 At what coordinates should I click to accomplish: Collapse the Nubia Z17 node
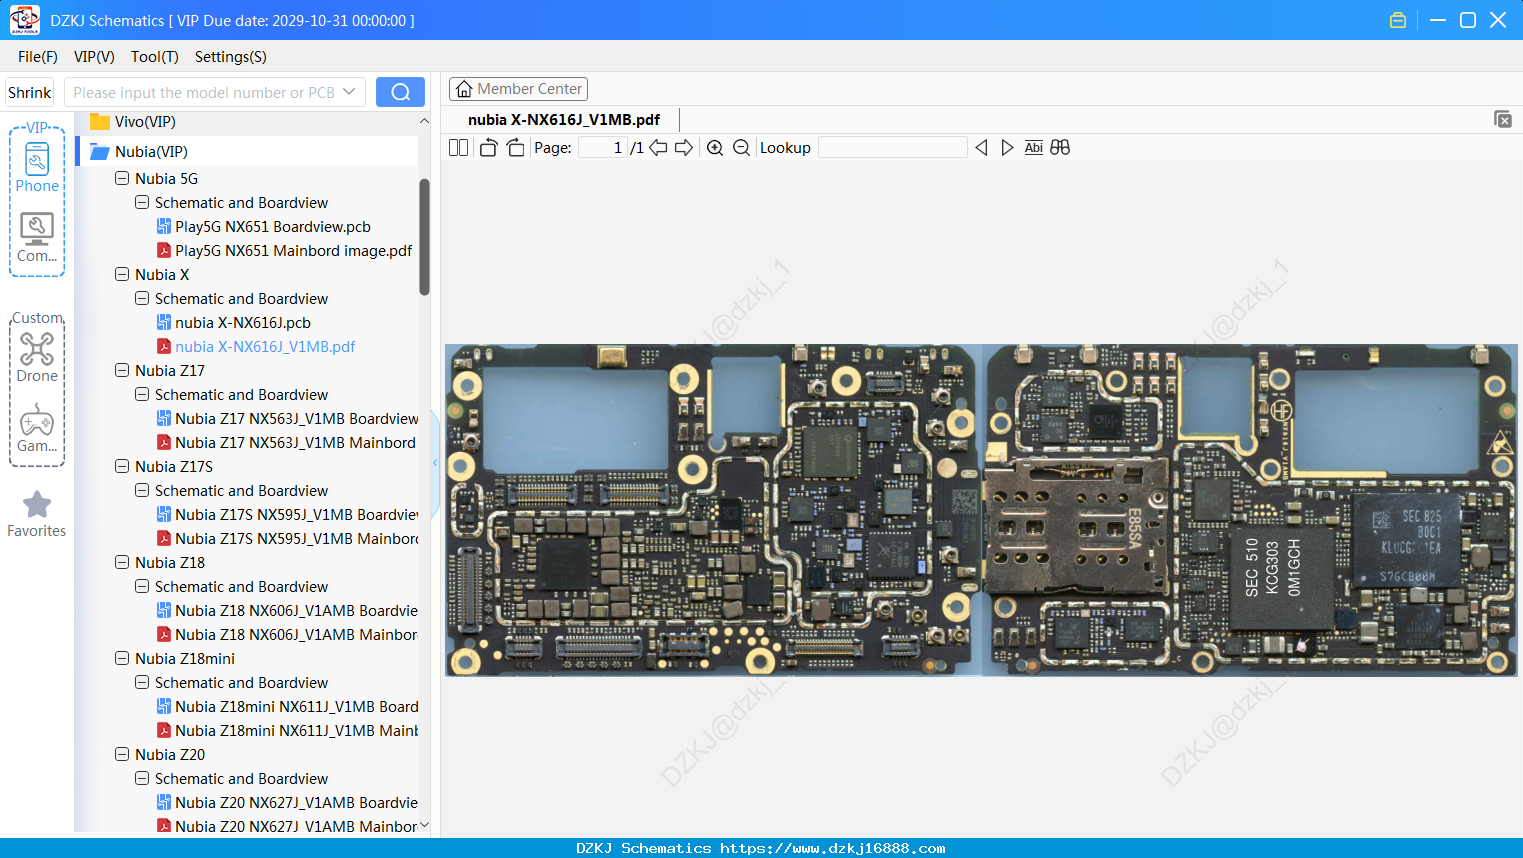[122, 370]
